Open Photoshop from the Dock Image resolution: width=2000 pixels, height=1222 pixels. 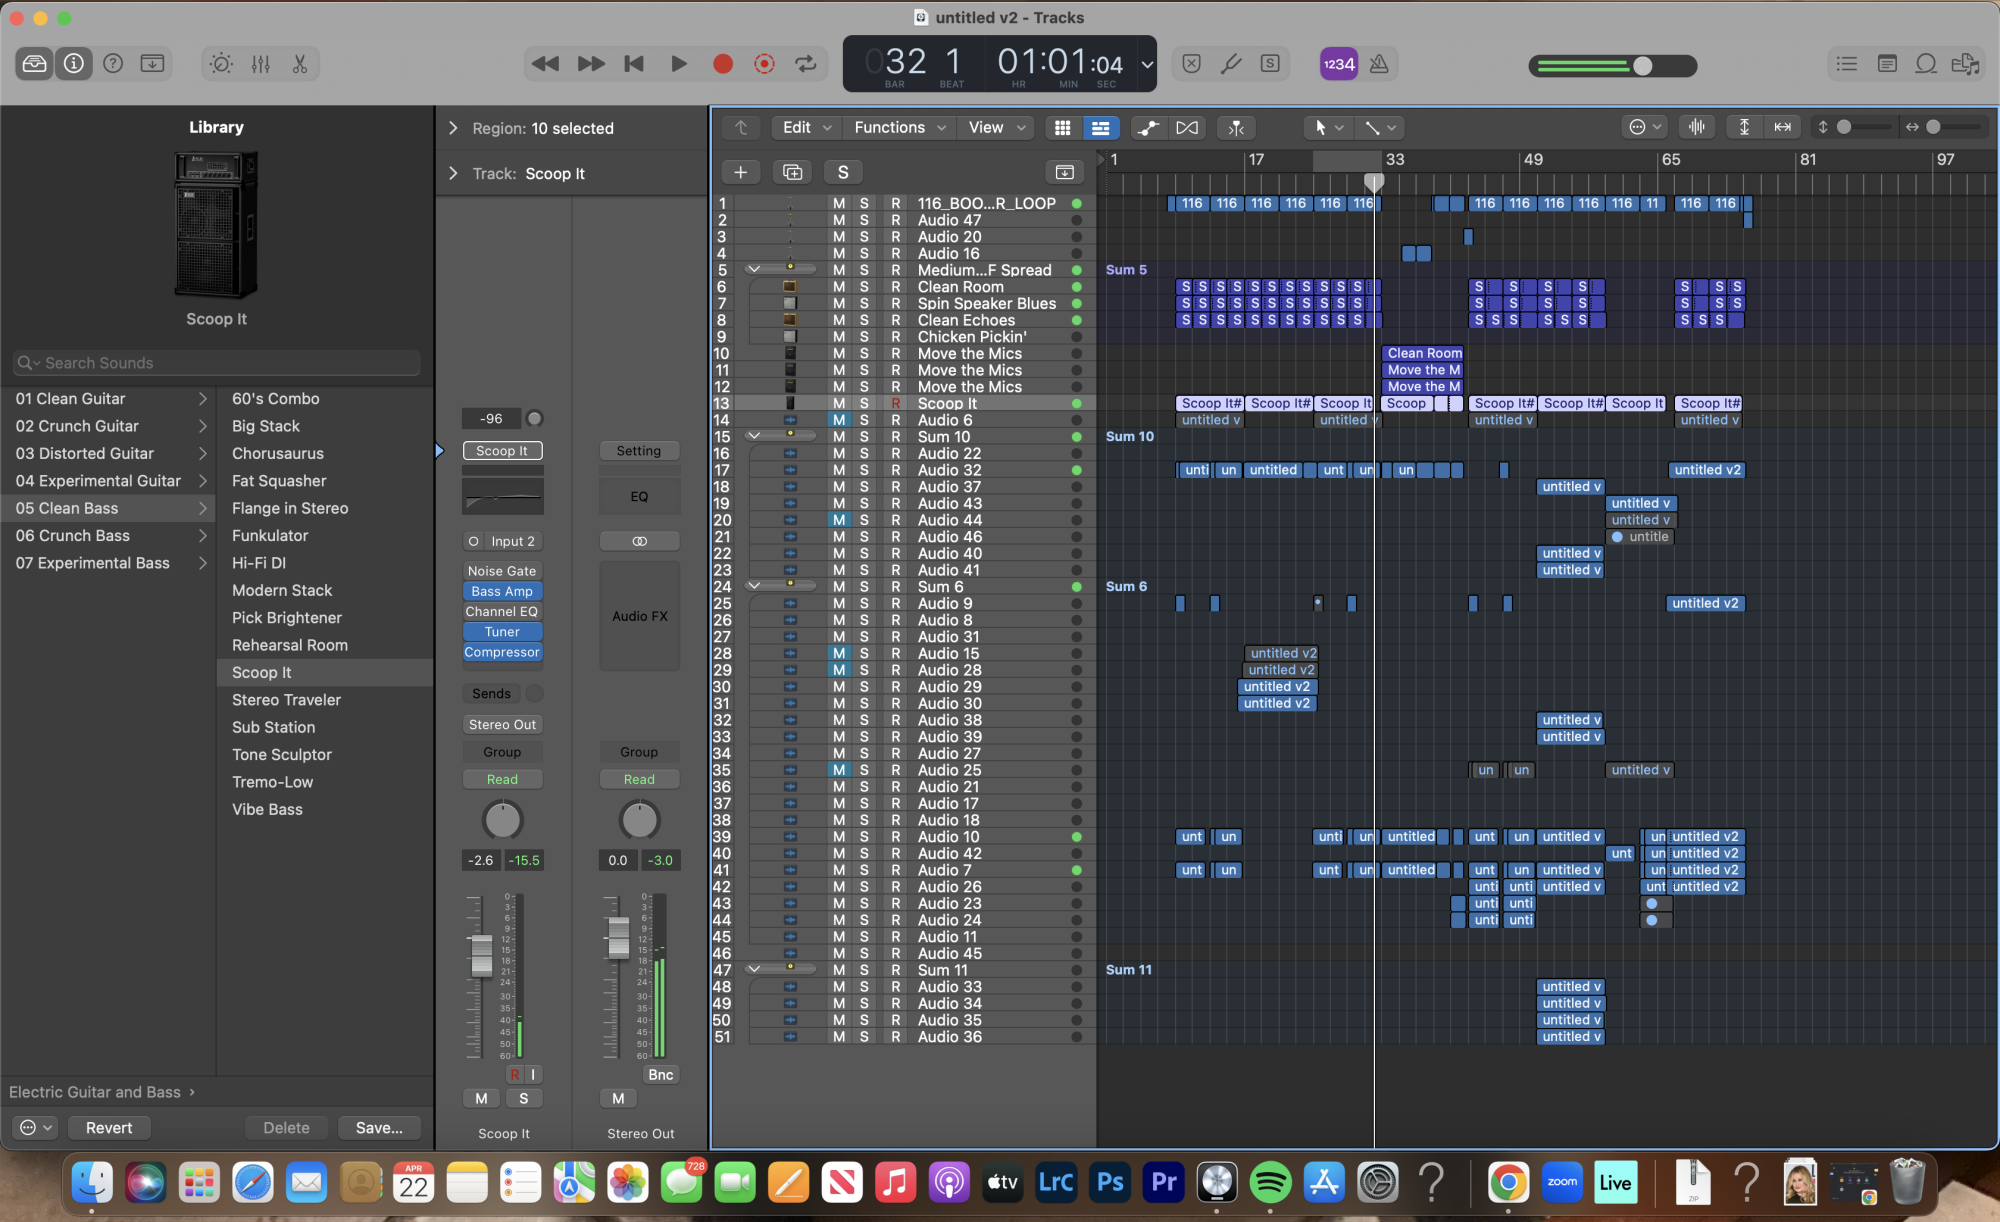point(1109,1183)
